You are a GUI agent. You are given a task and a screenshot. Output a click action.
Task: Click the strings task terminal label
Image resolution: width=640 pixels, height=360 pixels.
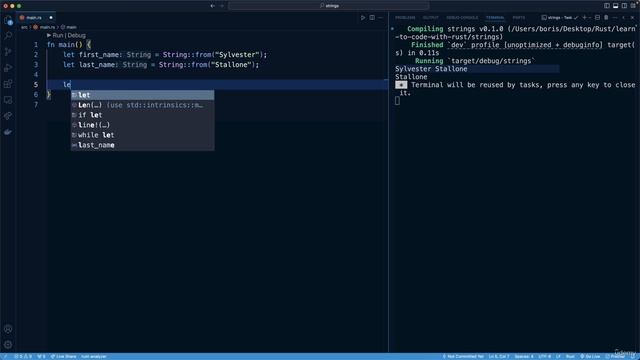559,18
